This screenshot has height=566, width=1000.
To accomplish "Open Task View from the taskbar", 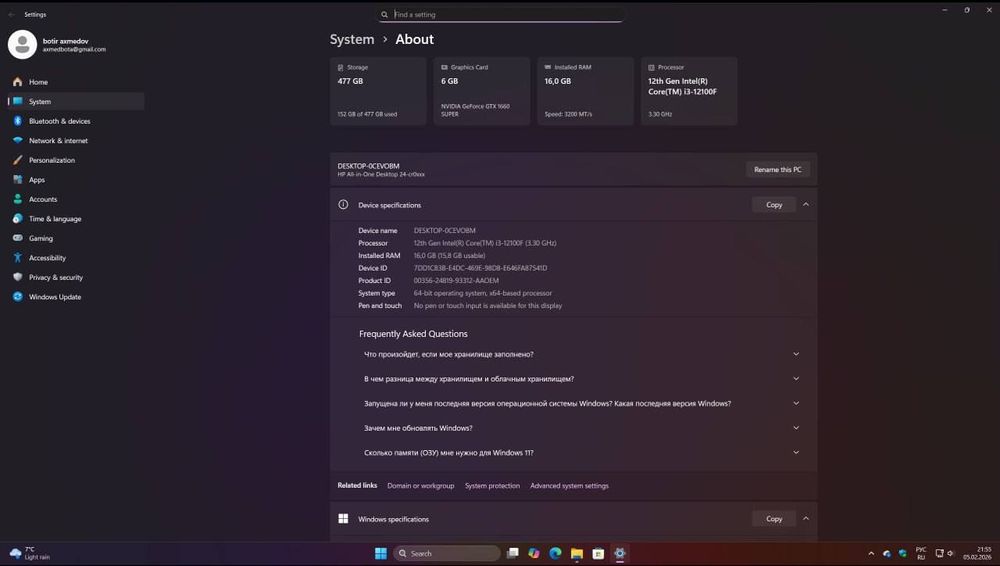I will click(x=513, y=553).
